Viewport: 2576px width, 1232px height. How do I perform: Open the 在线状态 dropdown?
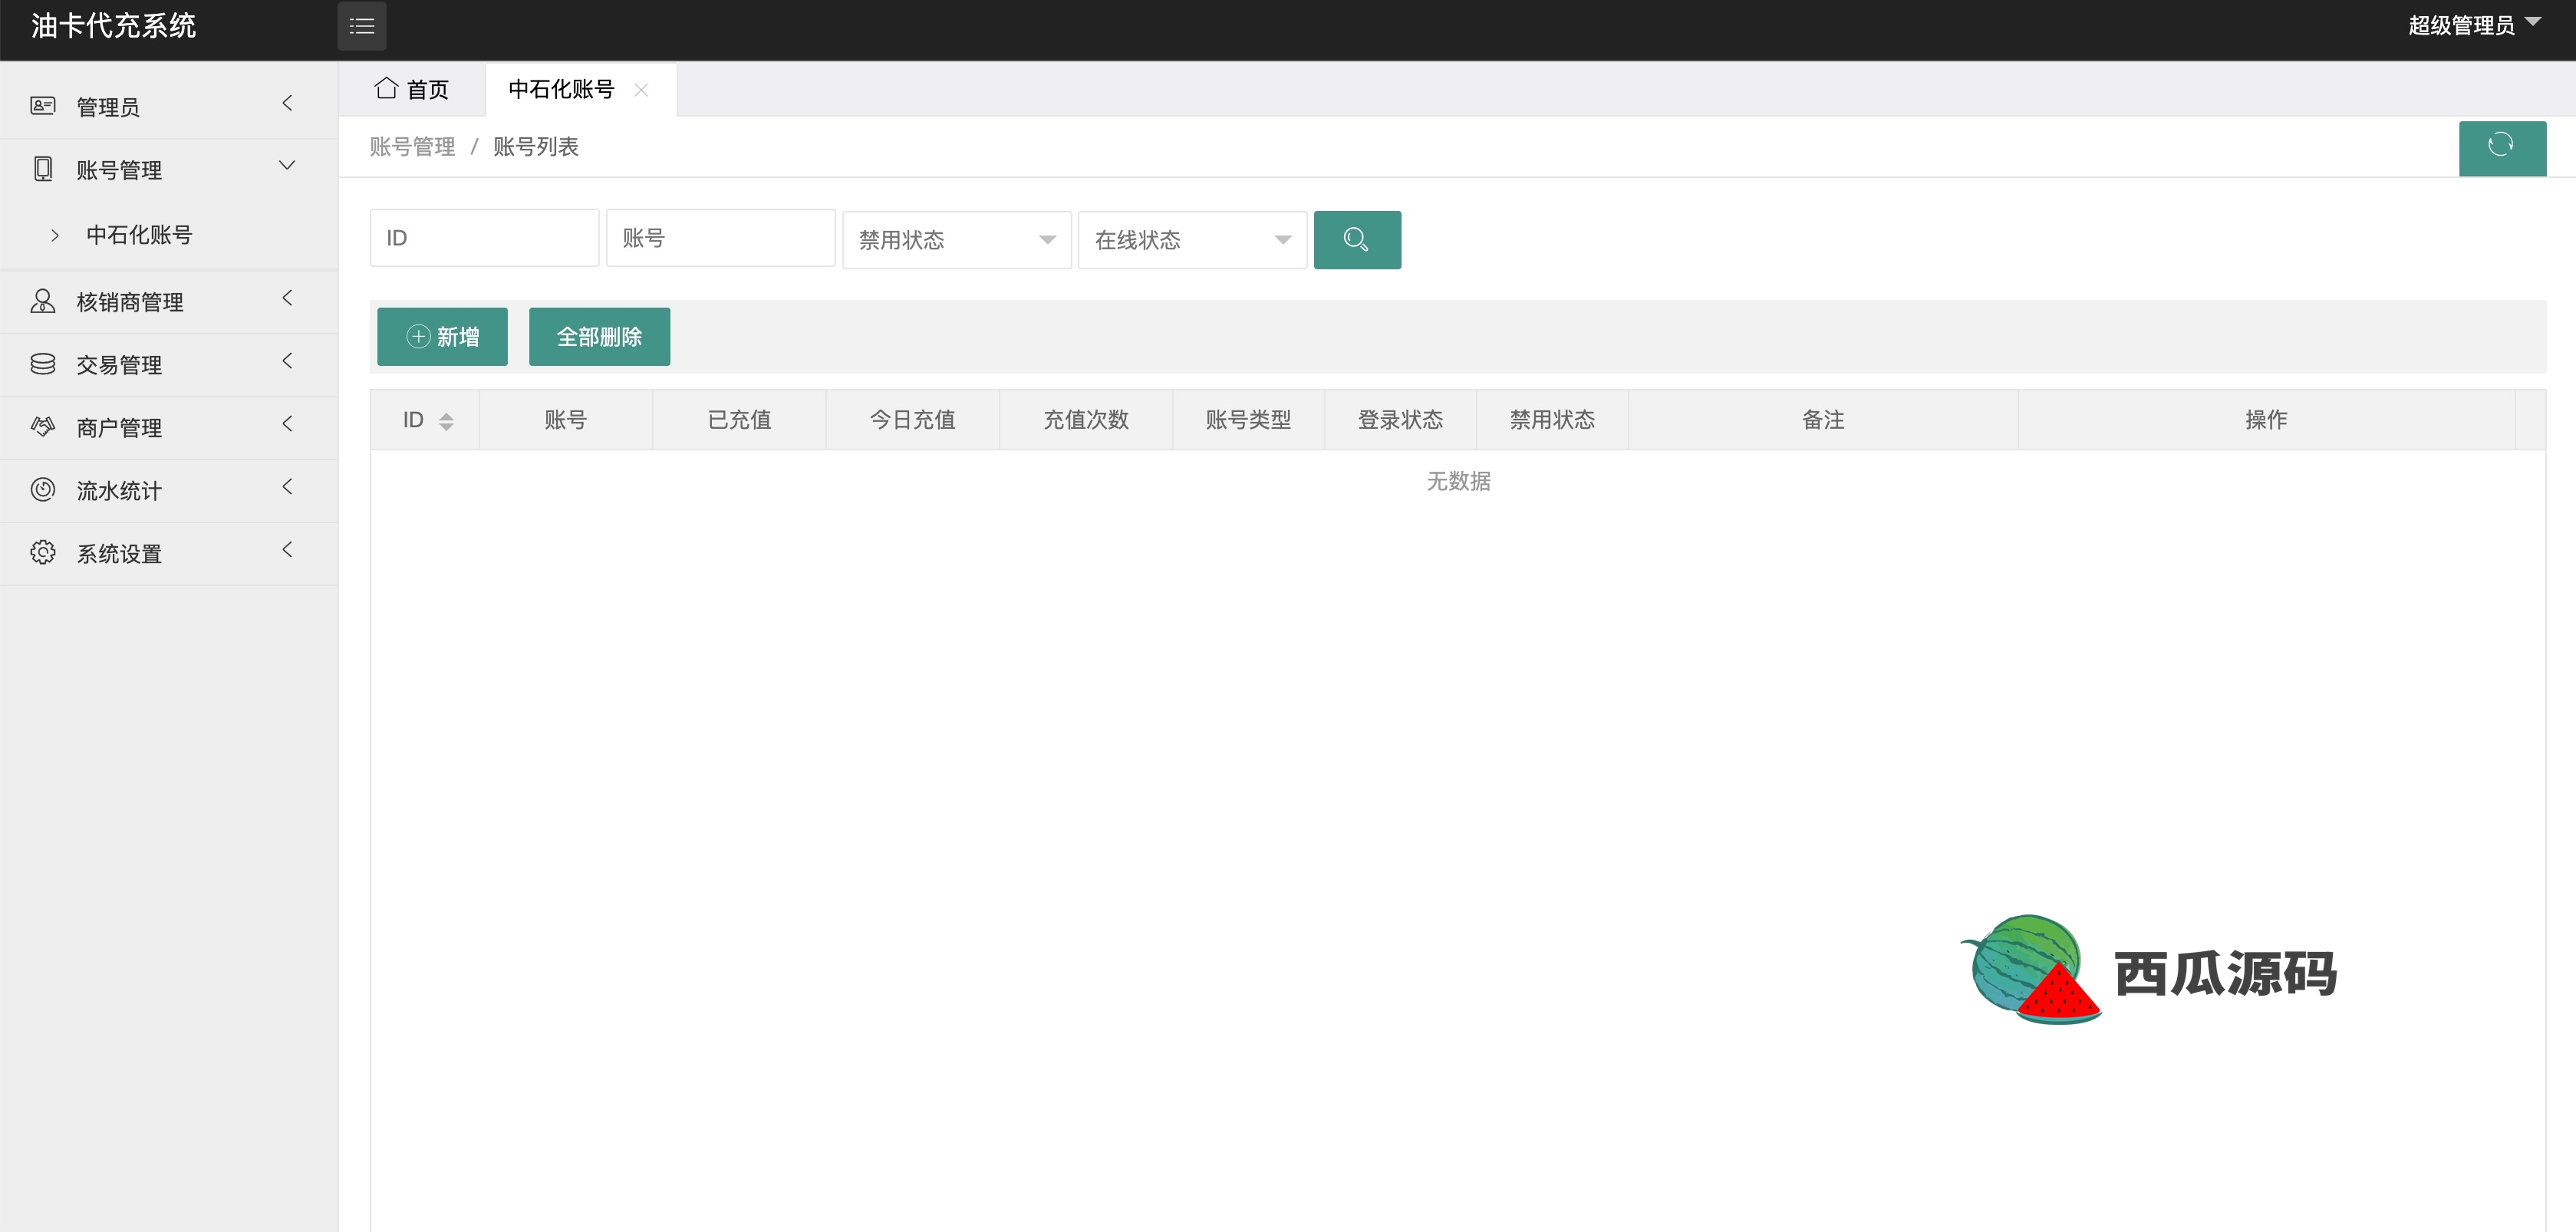pyautogui.click(x=1193, y=240)
